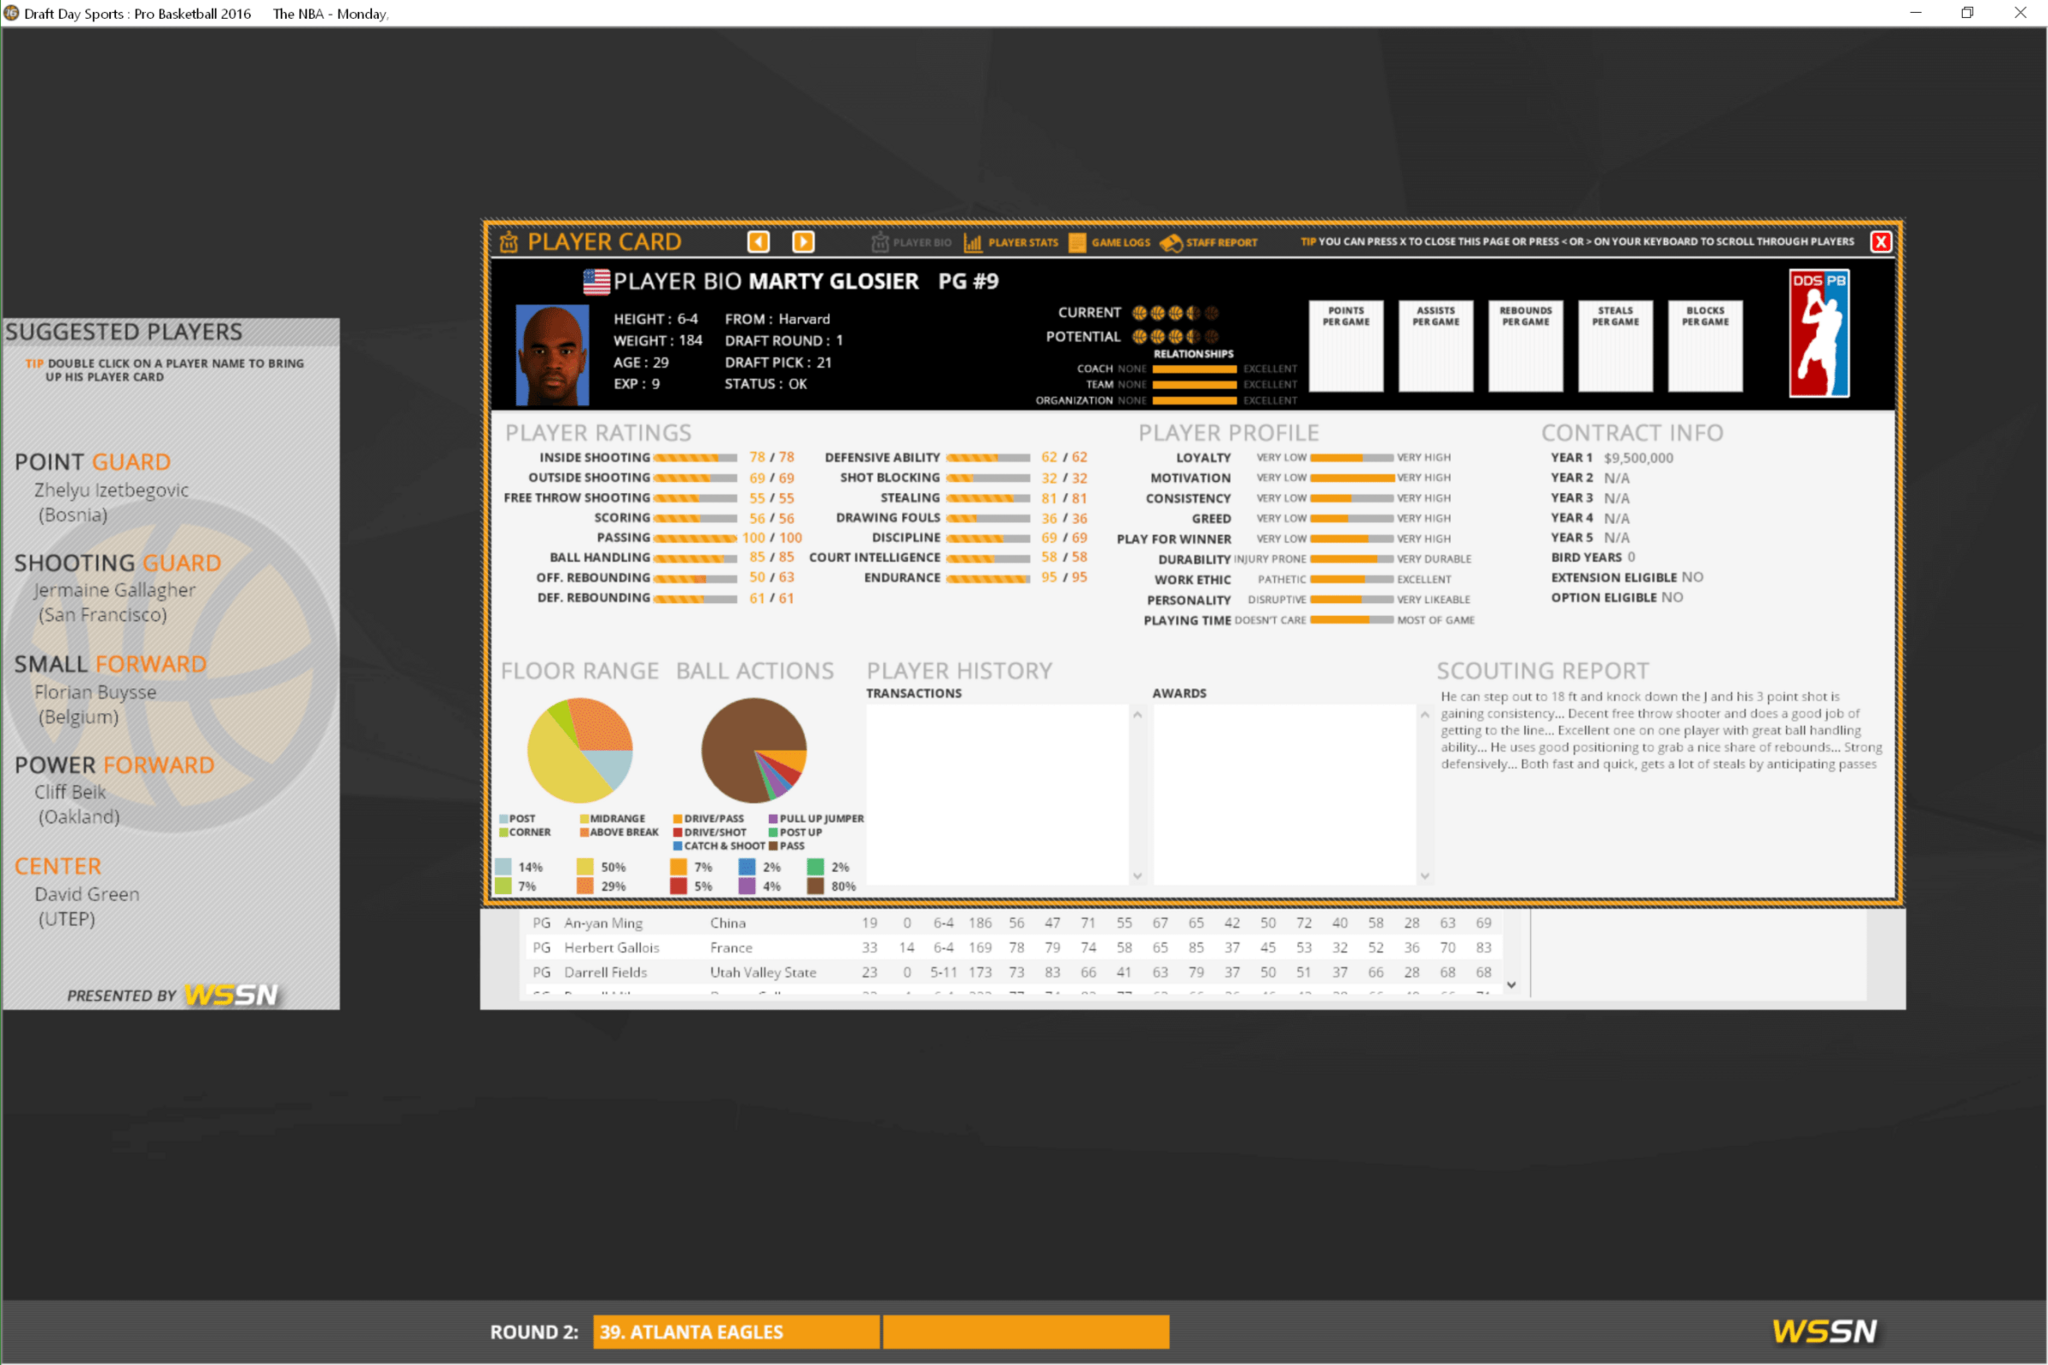Viewport: 2048px width, 1365px height.
Task: Click the Post legend swatch
Action: [504, 819]
